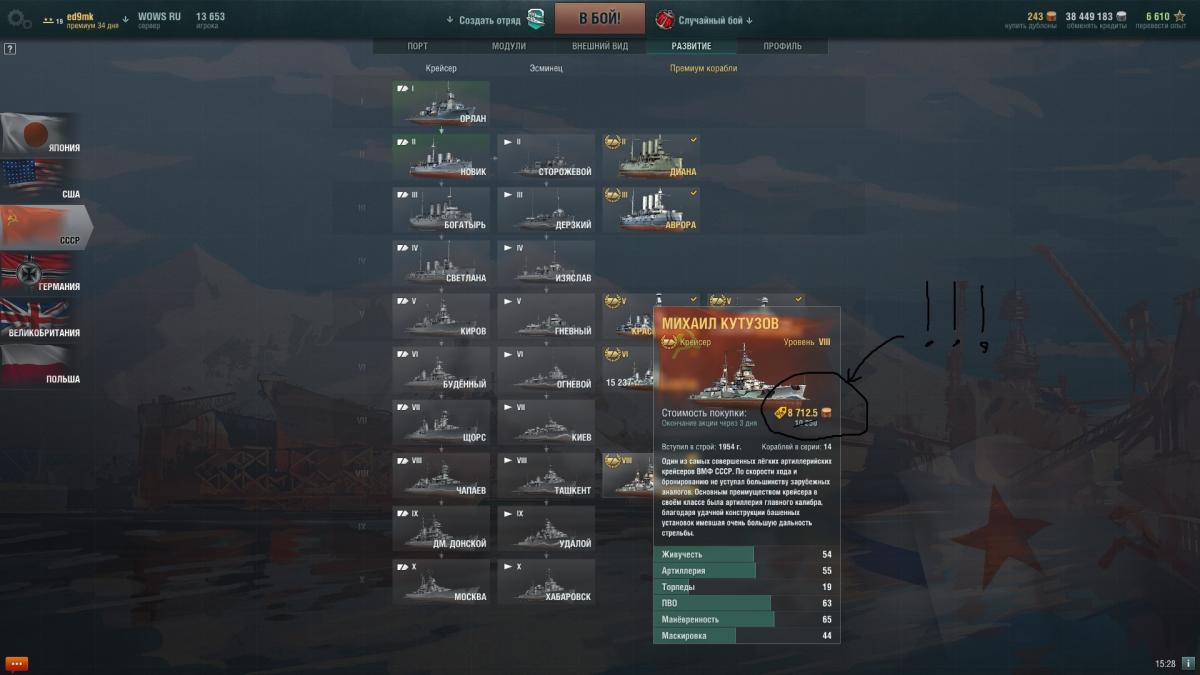
Task: Select the Хабаровск destroyer thumbnail
Action: click(x=546, y=582)
